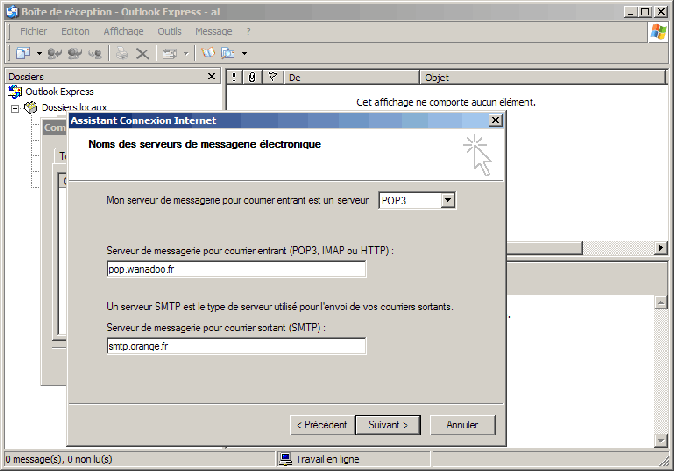Open the Create Mail dropdown arrow
The image size is (674, 471).
39,53
